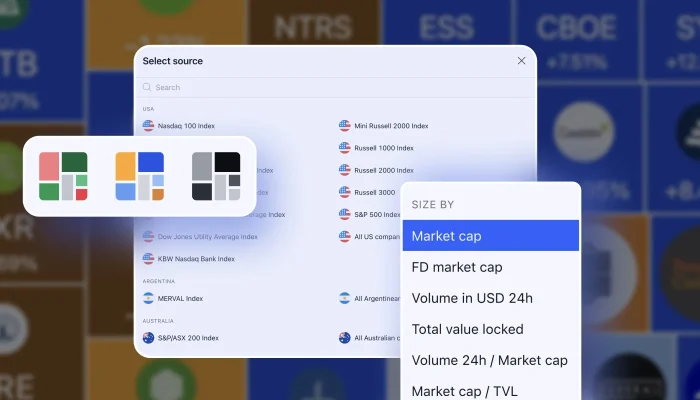Open the NTRS heatmap tile

[x=314, y=22]
